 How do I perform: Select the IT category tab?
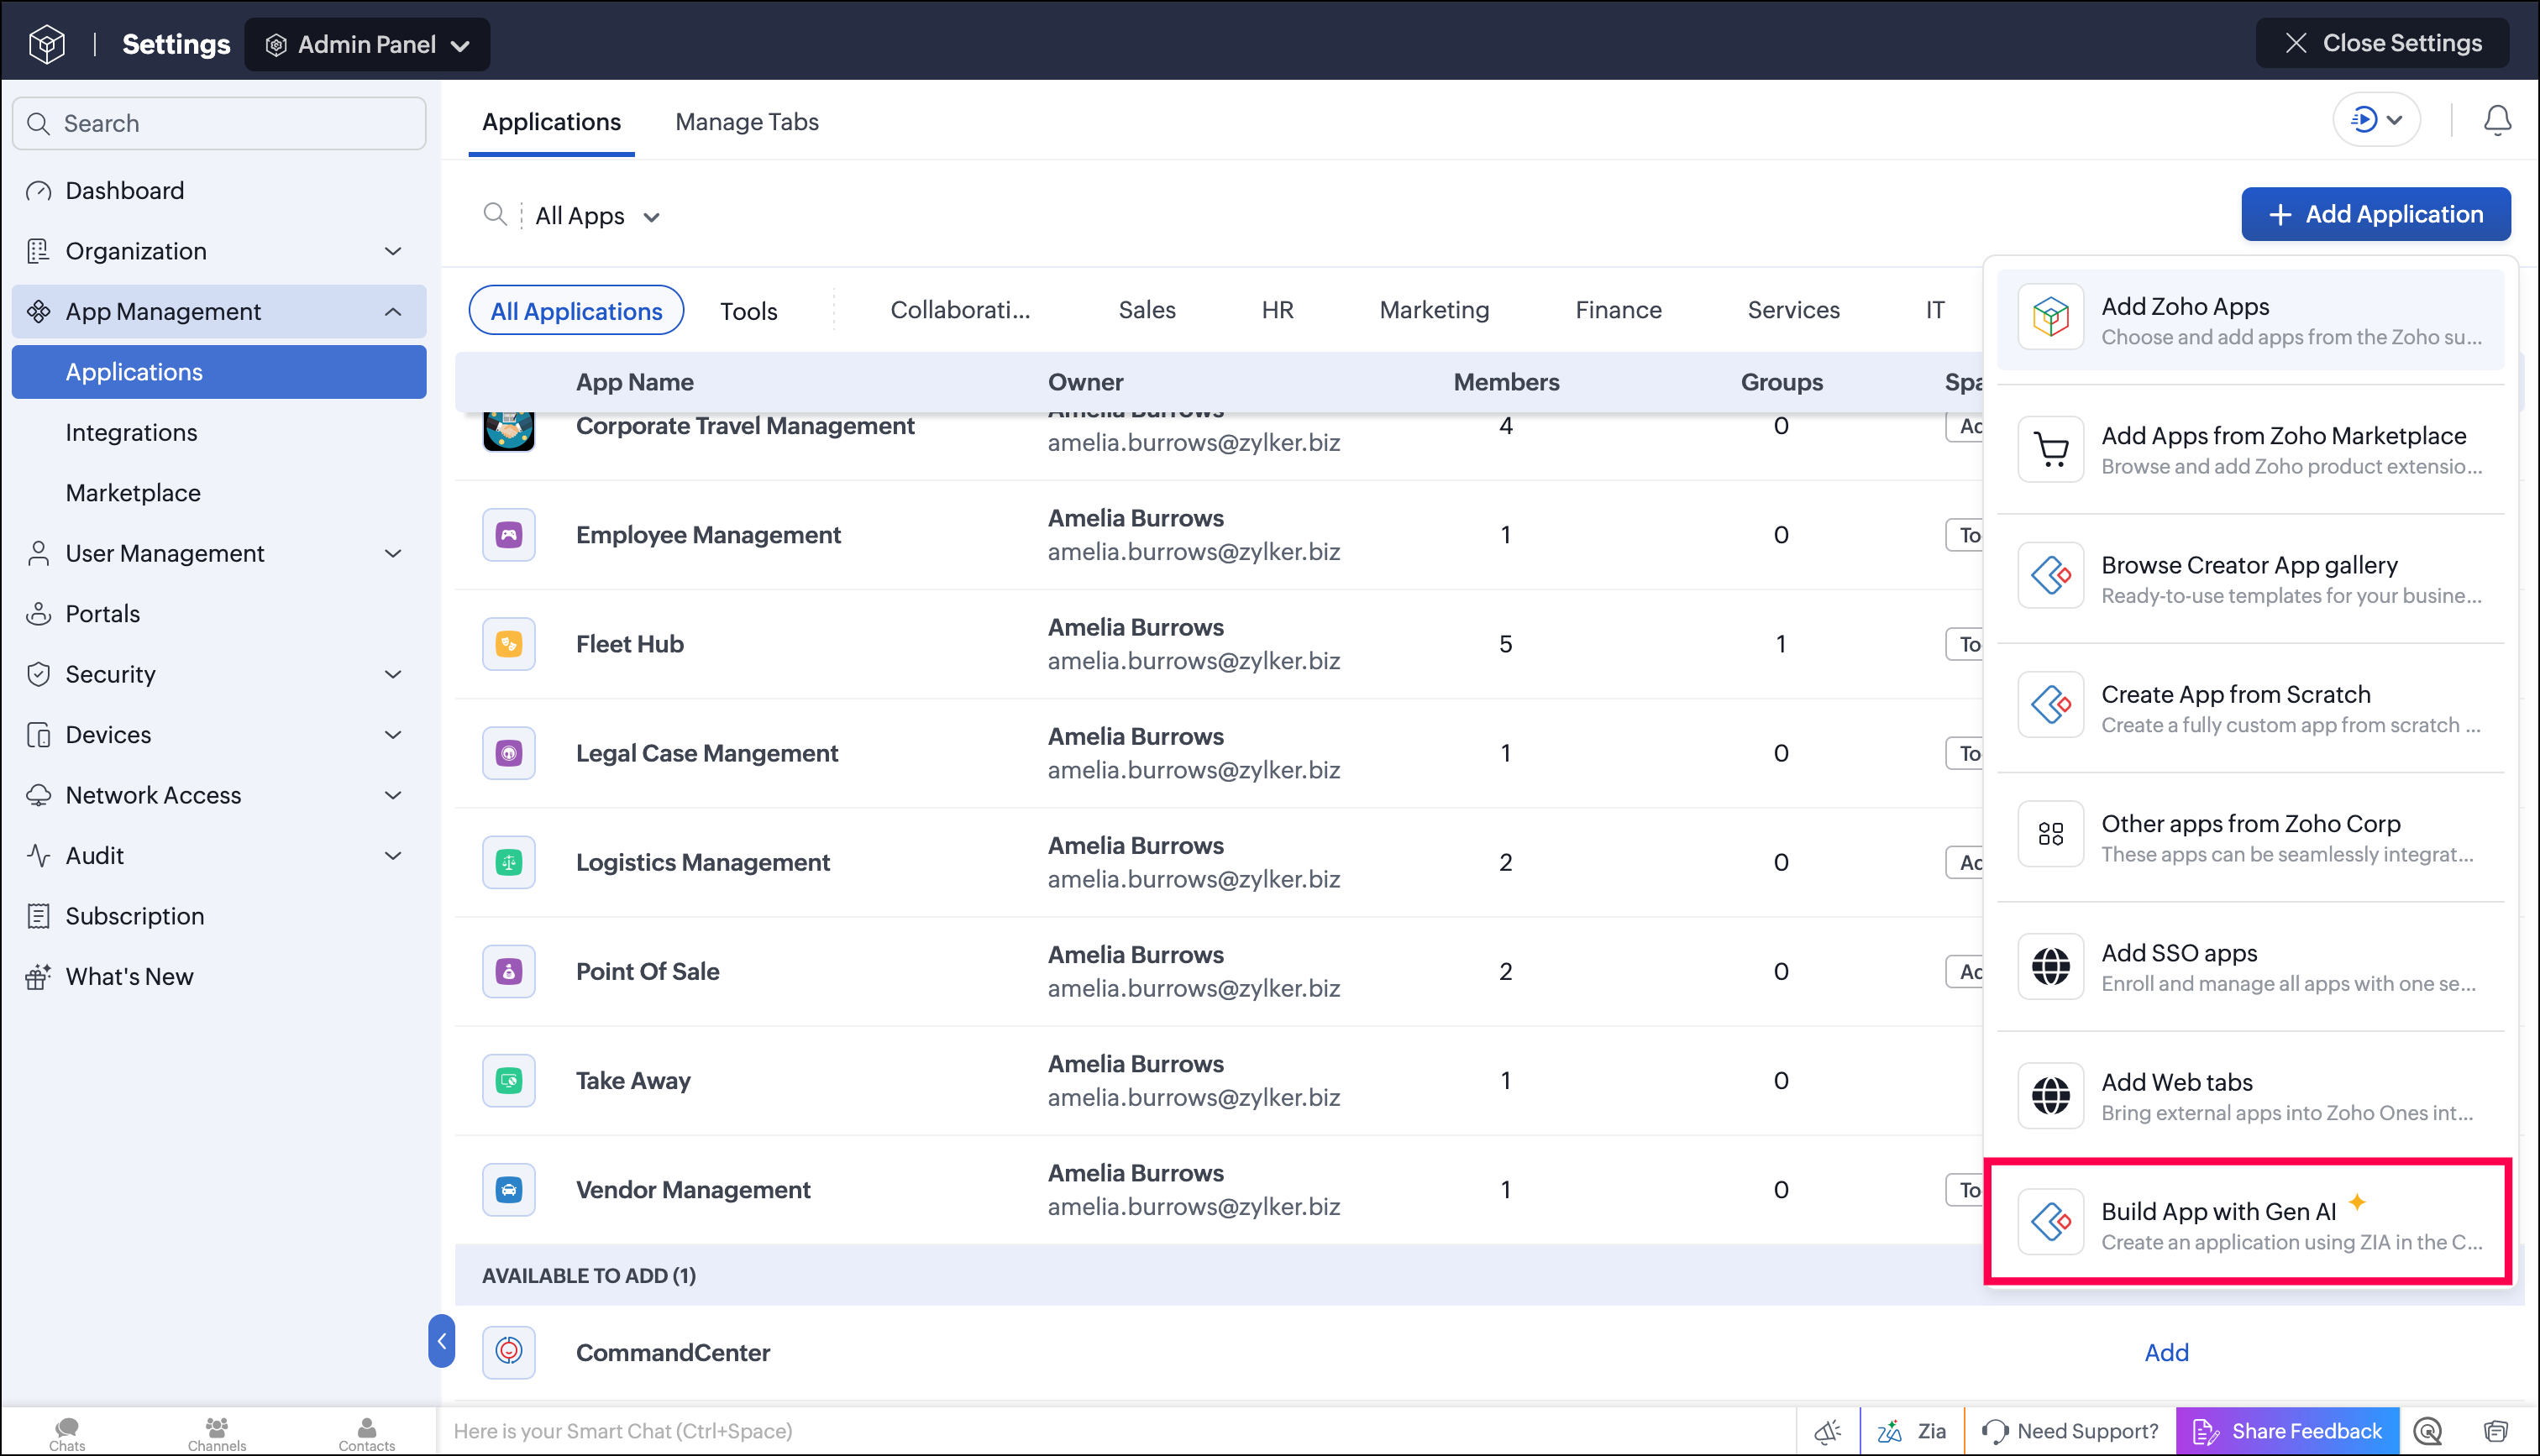(x=1935, y=310)
